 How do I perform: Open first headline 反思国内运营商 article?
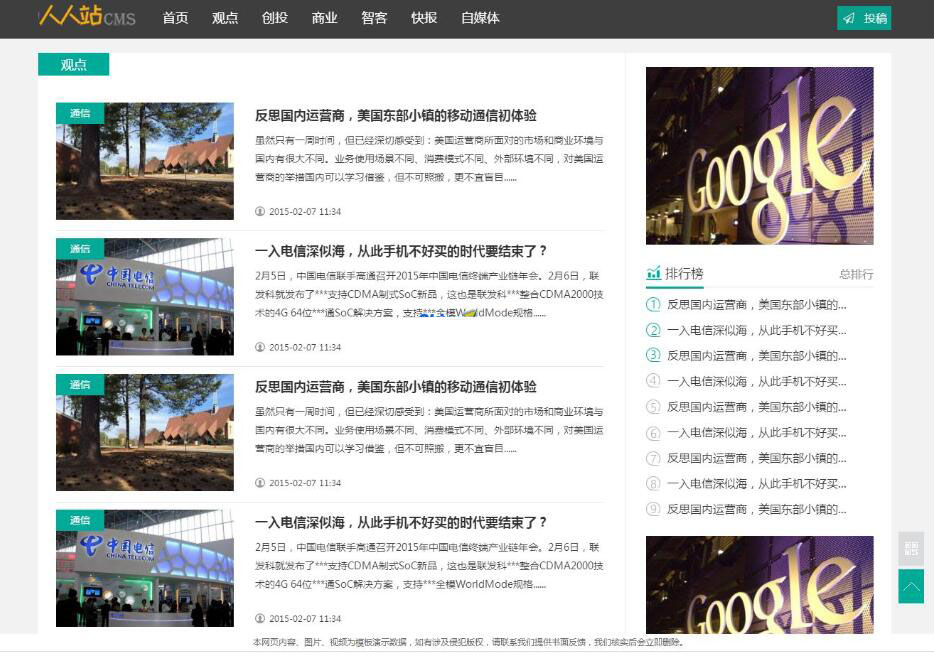click(x=396, y=116)
